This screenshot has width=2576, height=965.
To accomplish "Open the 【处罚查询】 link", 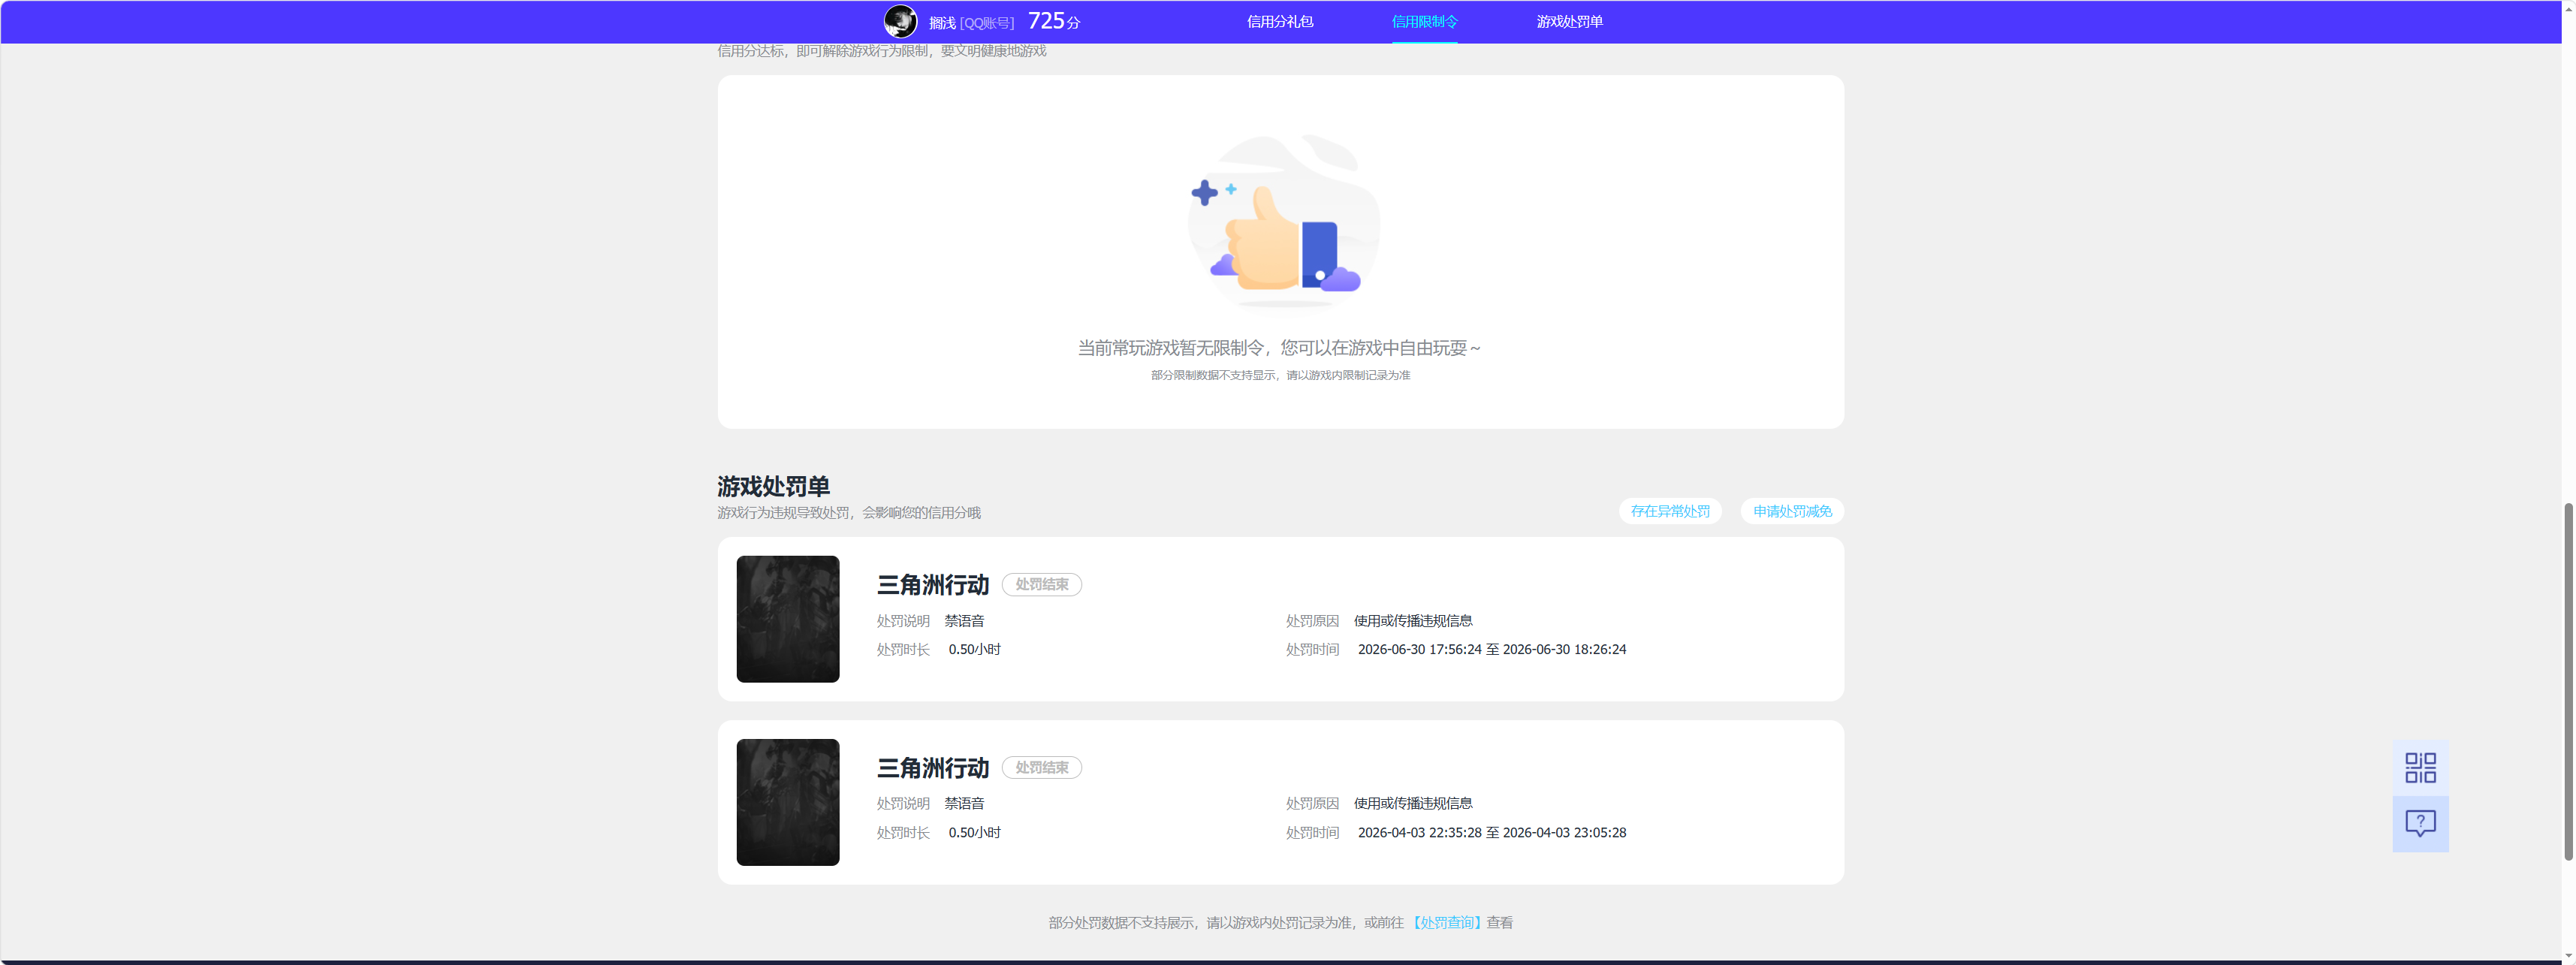I will tap(1446, 922).
